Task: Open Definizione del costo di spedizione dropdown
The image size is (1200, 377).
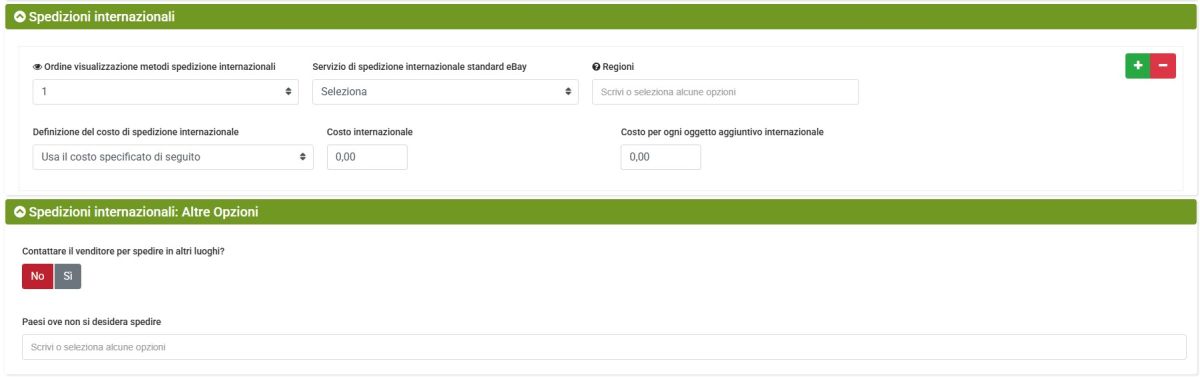Action: 173,157
